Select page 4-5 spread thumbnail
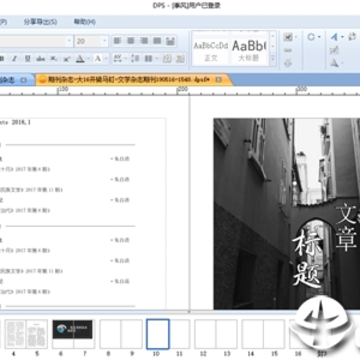The image size is (360, 360). pos(26,334)
